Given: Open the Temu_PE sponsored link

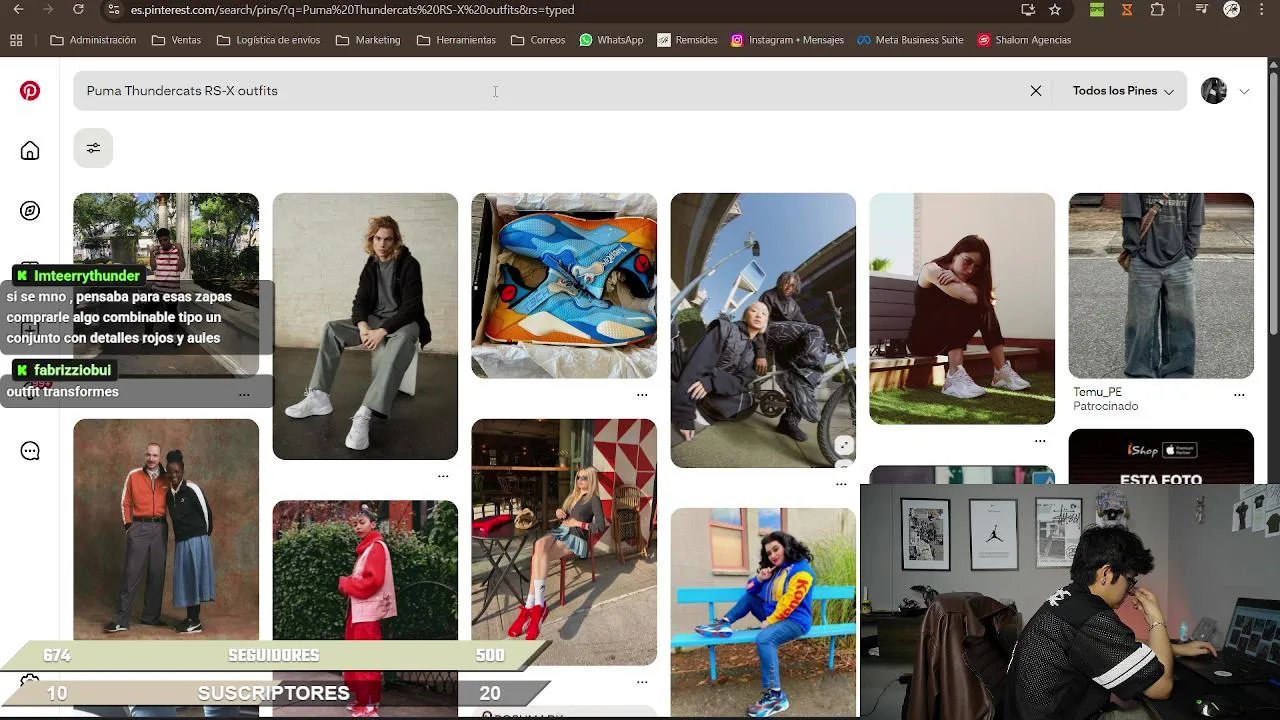Looking at the screenshot, I should tap(1097, 392).
